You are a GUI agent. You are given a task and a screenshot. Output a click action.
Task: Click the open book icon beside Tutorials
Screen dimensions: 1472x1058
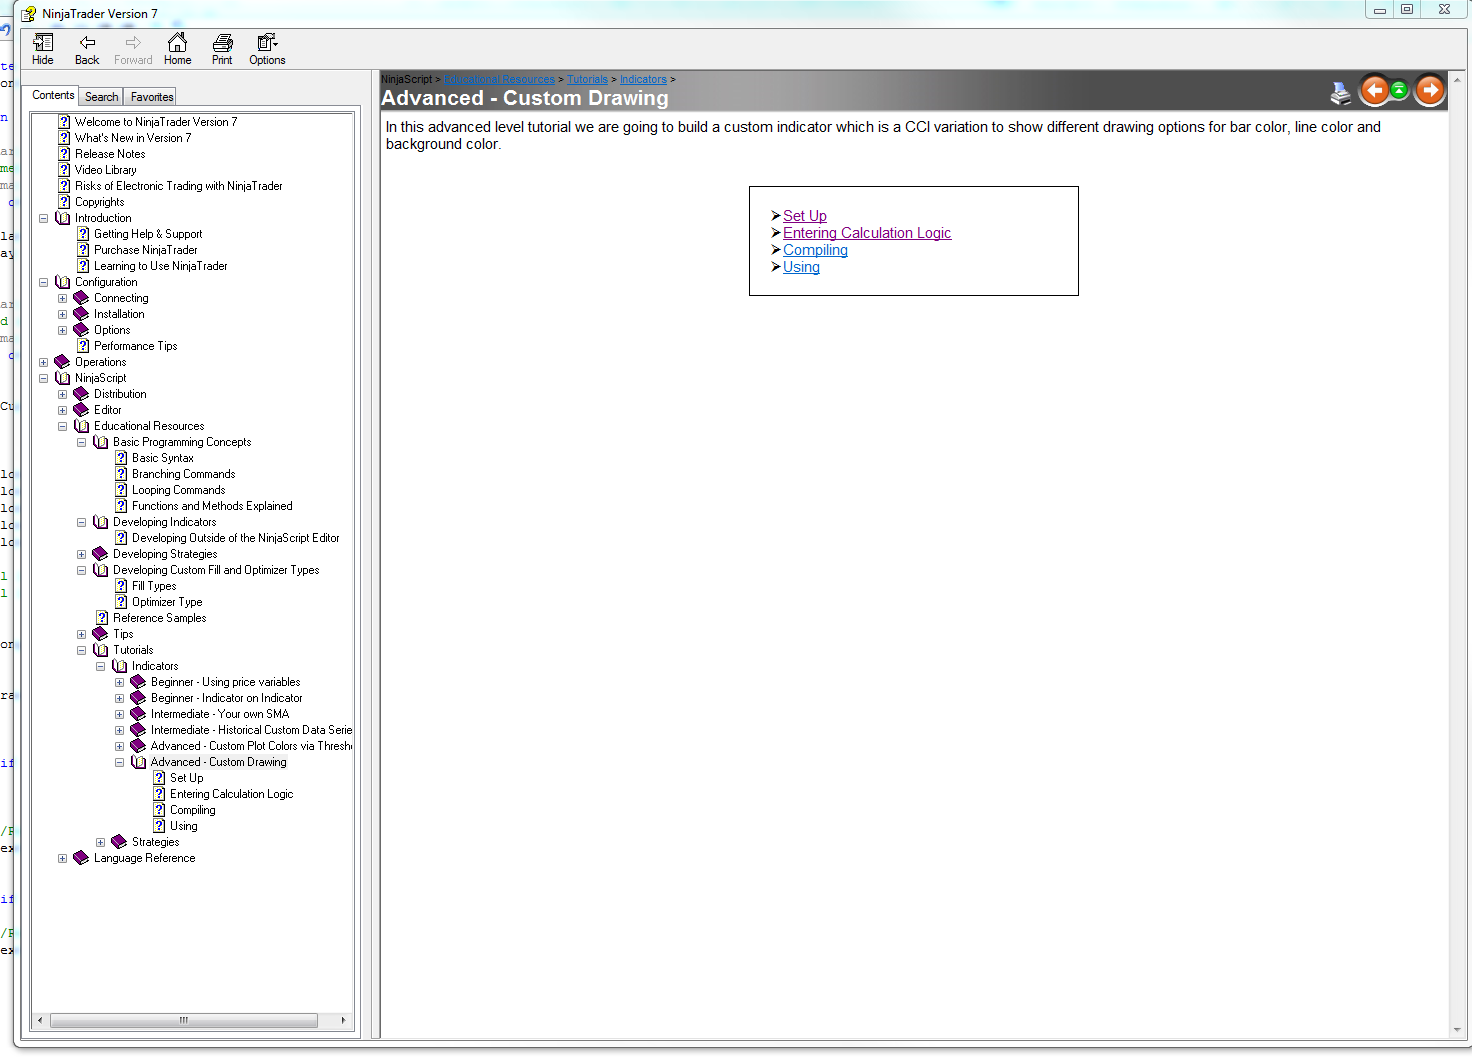[101, 650]
